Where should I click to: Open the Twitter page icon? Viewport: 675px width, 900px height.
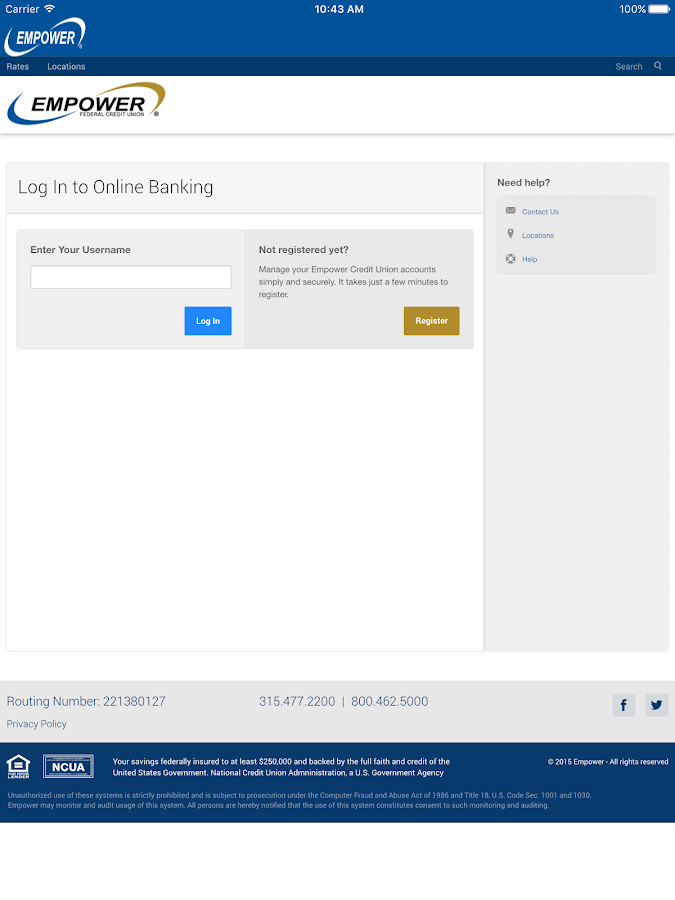[657, 705]
